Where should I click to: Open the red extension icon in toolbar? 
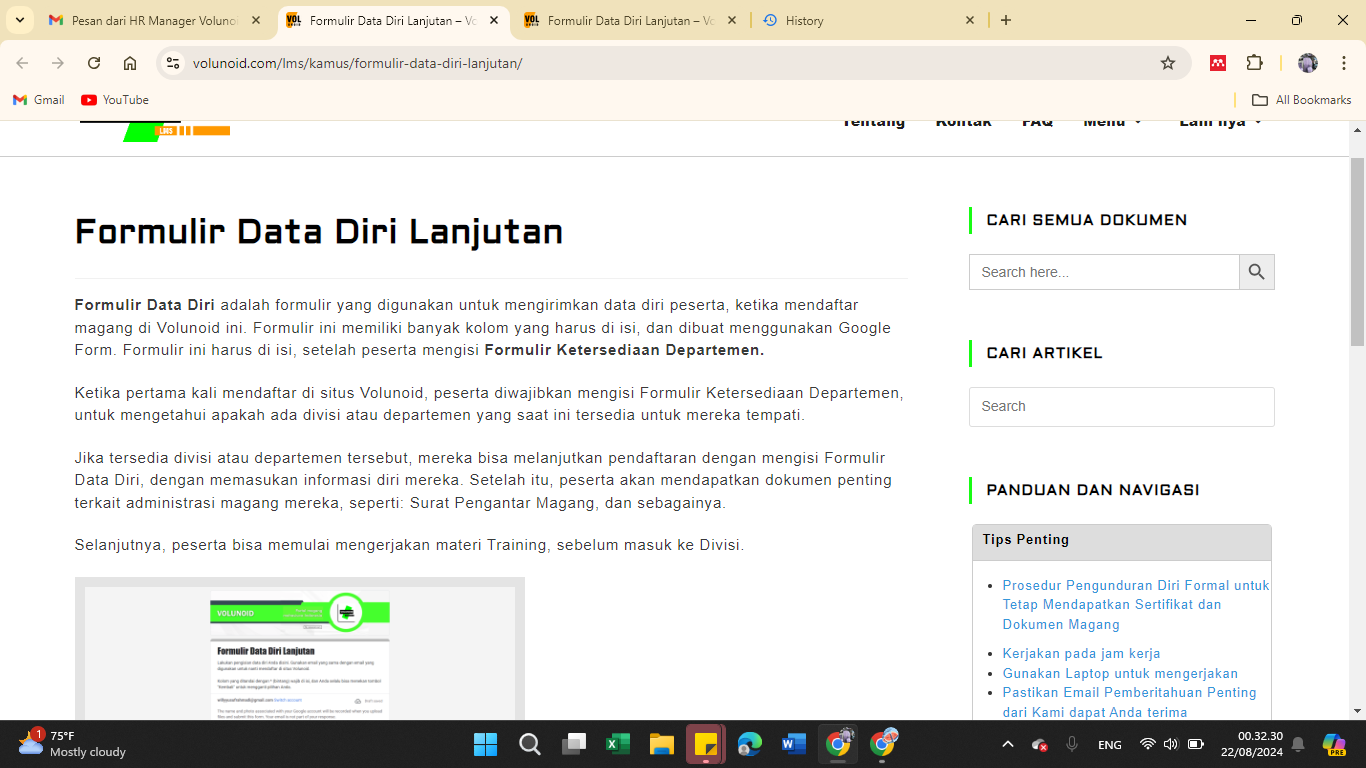1218,63
